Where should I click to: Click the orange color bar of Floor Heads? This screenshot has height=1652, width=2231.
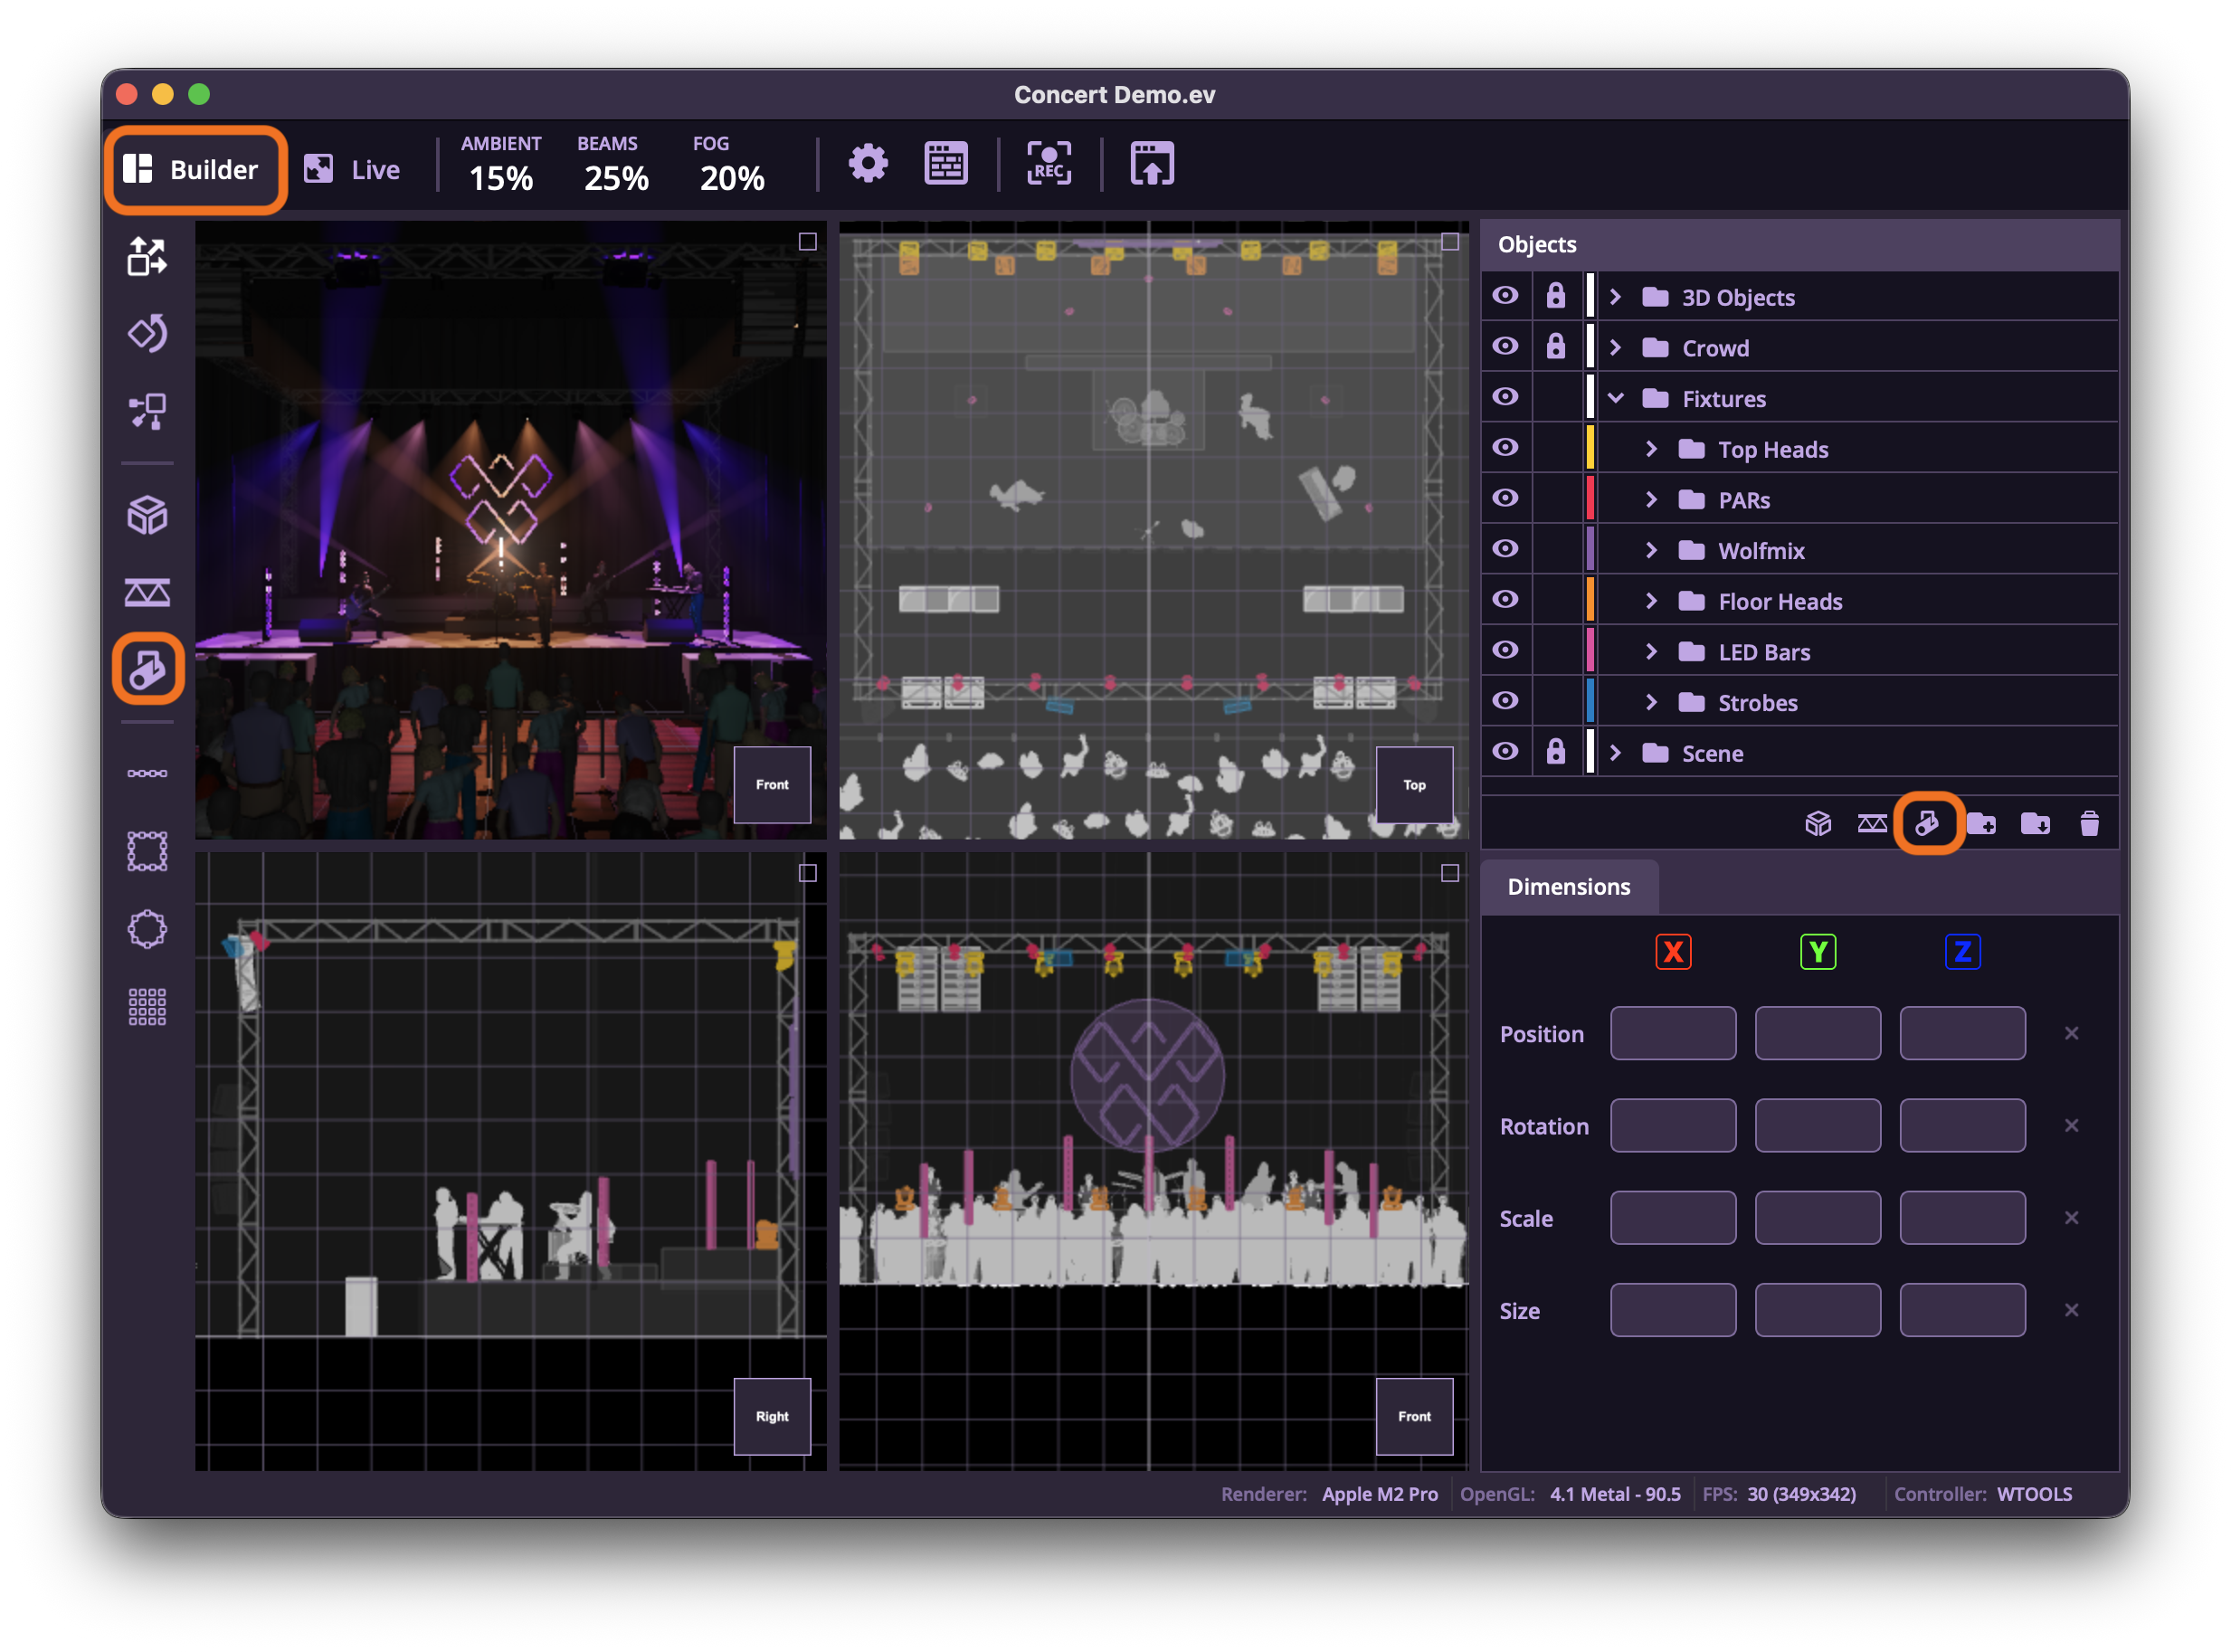(1590, 599)
